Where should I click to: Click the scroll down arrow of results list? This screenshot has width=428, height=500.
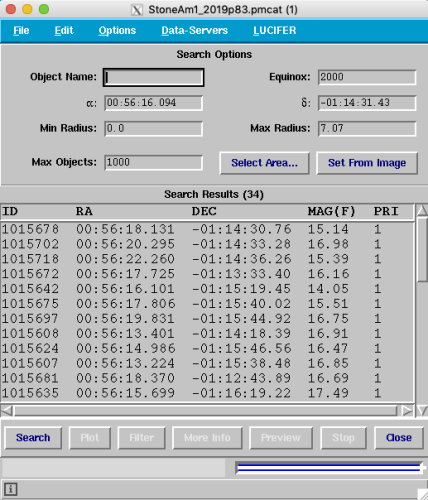[x=422, y=411]
